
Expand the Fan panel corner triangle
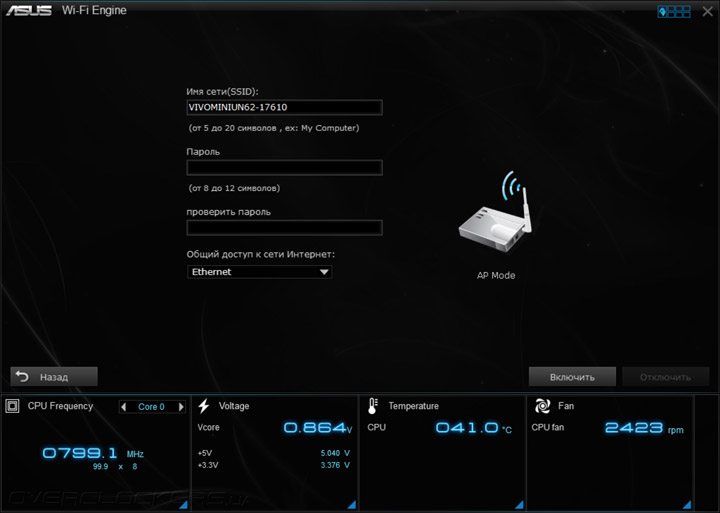click(687, 505)
